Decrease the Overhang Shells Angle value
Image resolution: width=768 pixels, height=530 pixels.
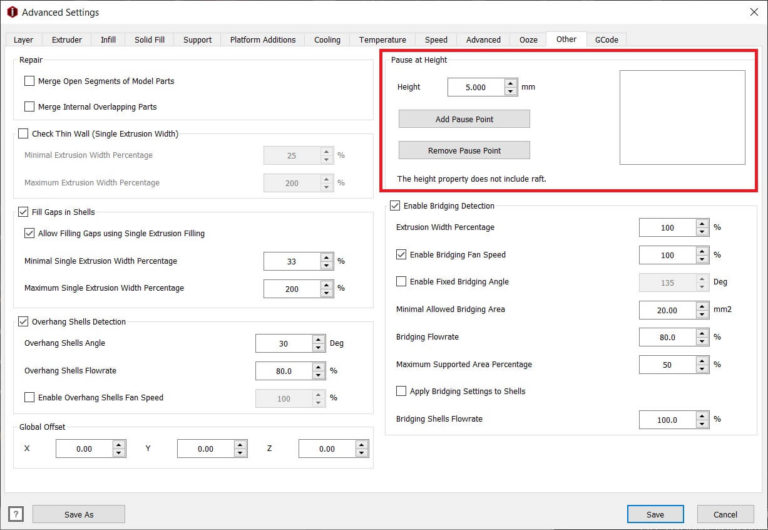click(x=319, y=348)
